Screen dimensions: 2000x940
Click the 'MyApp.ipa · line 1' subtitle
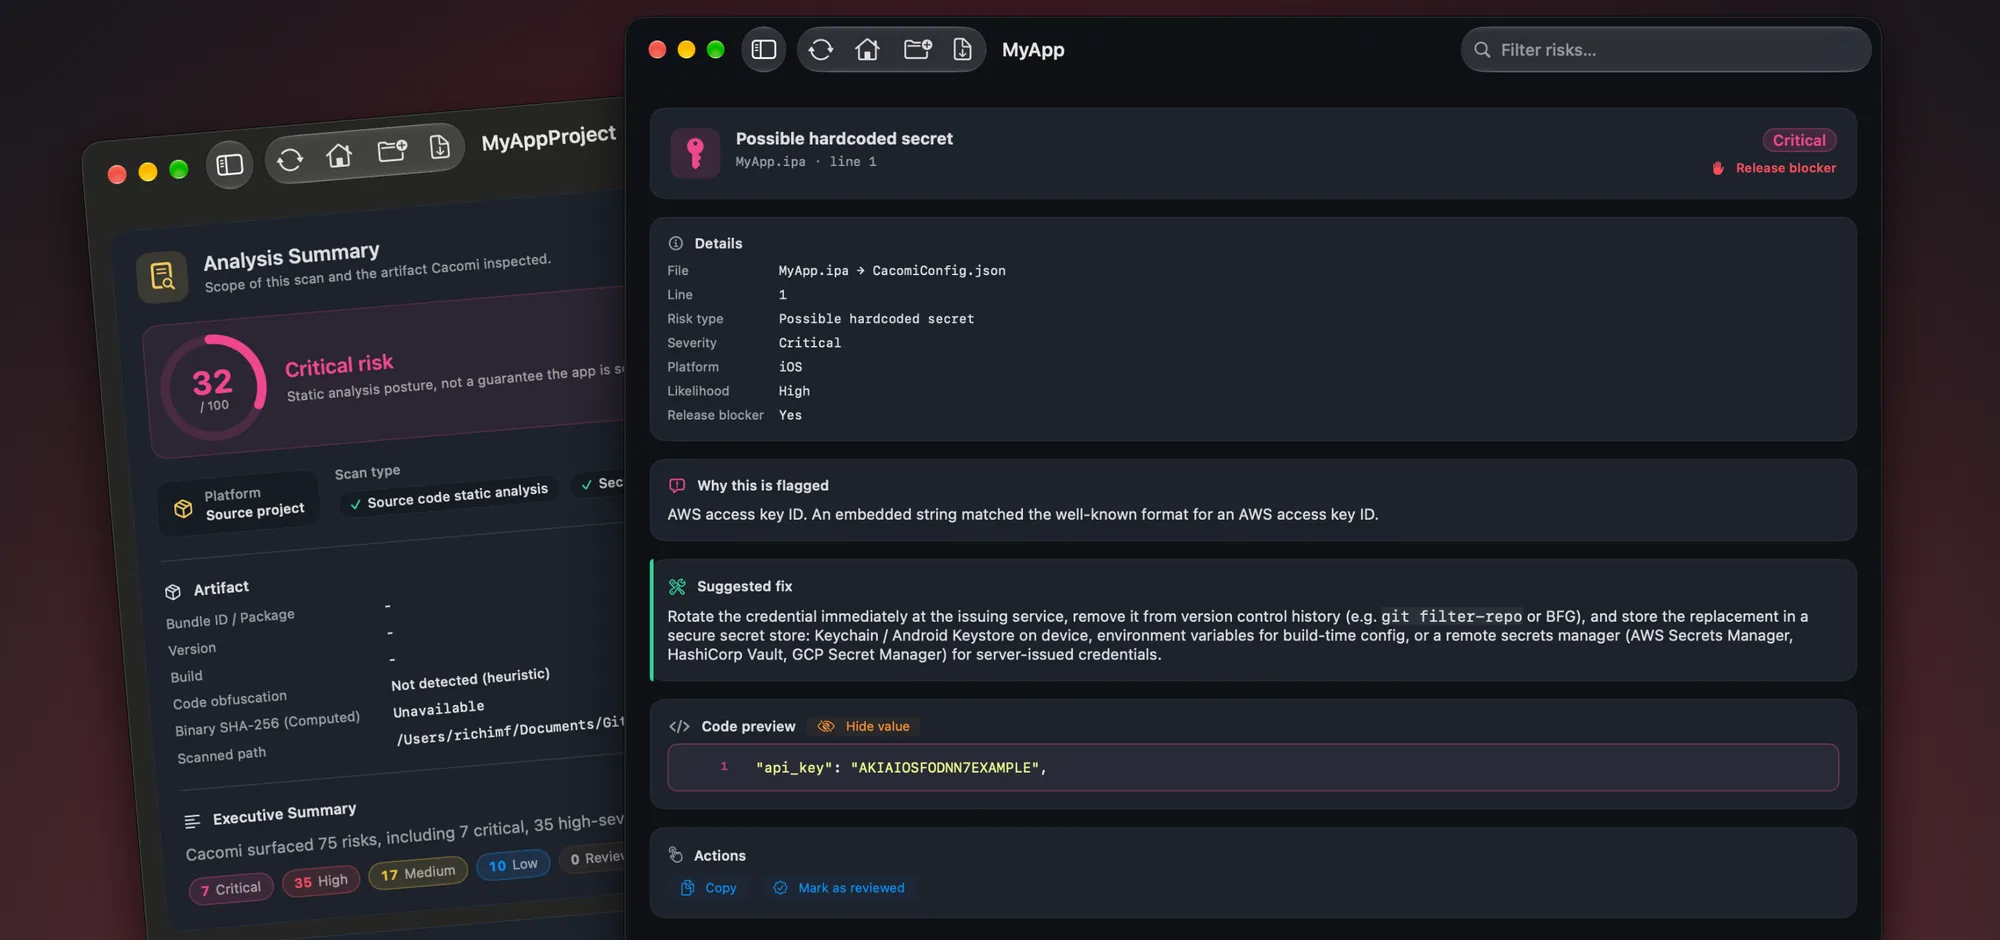coord(806,161)
